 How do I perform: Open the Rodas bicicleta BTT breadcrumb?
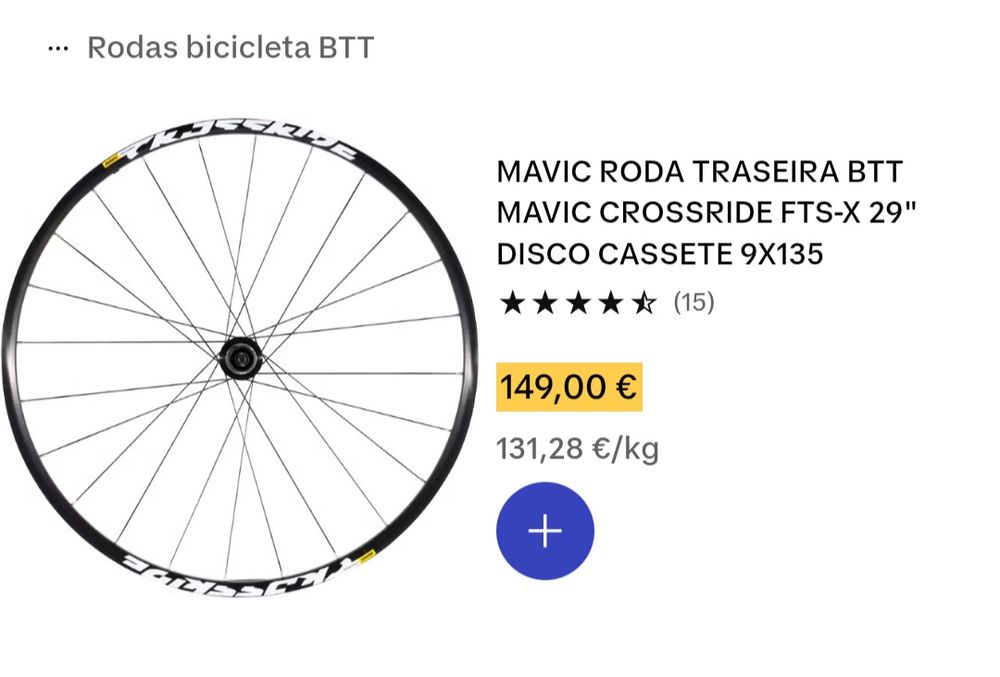230,47
